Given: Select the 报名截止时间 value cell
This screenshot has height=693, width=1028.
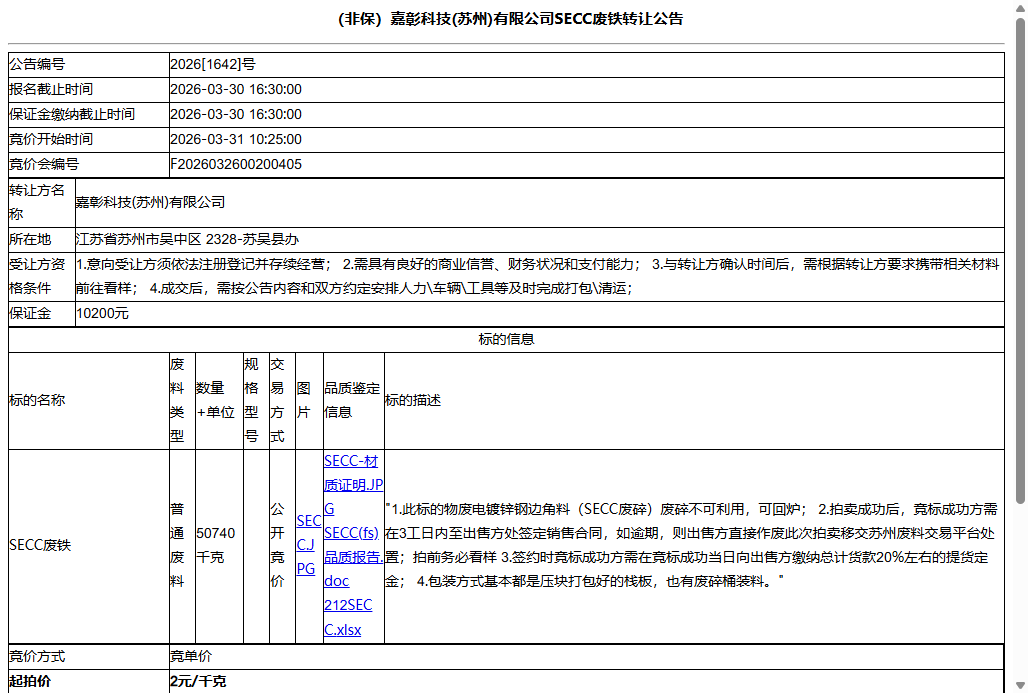Looking at the screenshot, I should pos(240,88).
